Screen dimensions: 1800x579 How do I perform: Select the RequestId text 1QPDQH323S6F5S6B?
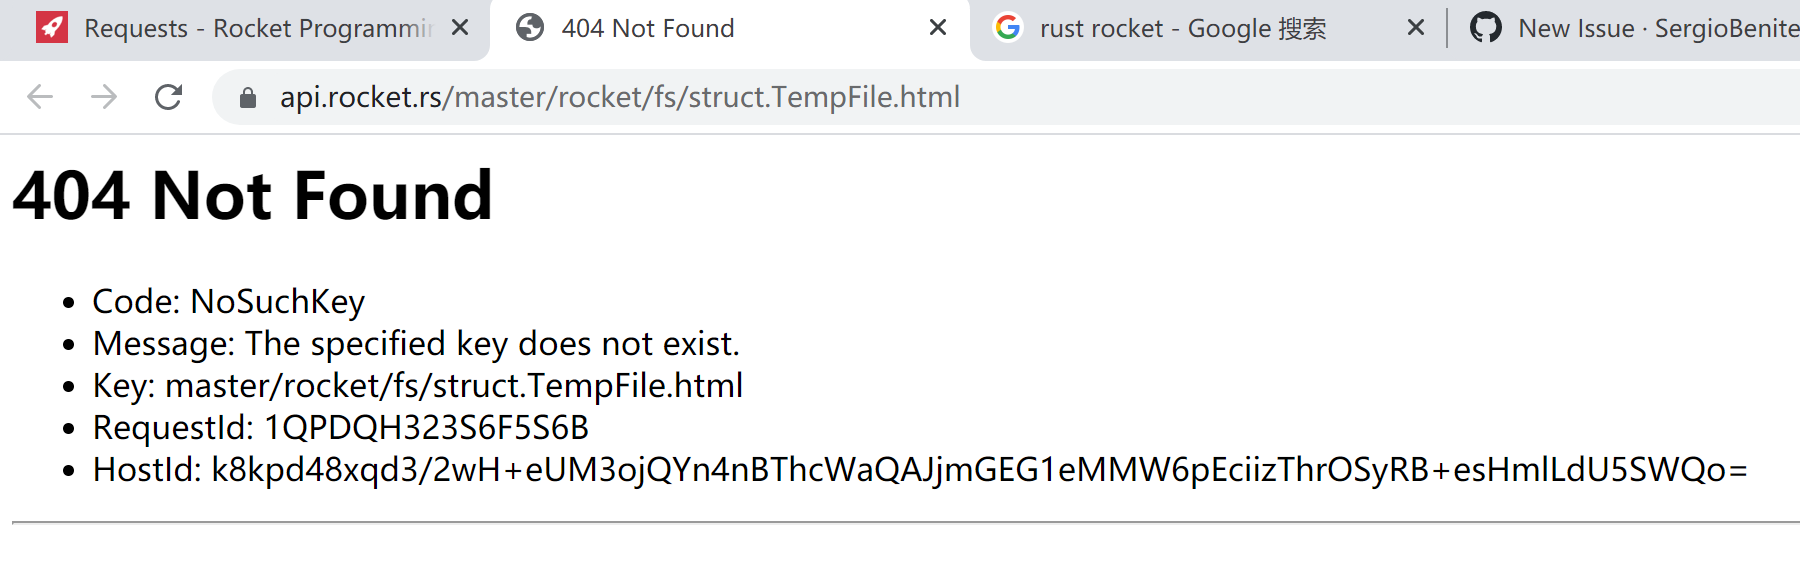point(426,426)
